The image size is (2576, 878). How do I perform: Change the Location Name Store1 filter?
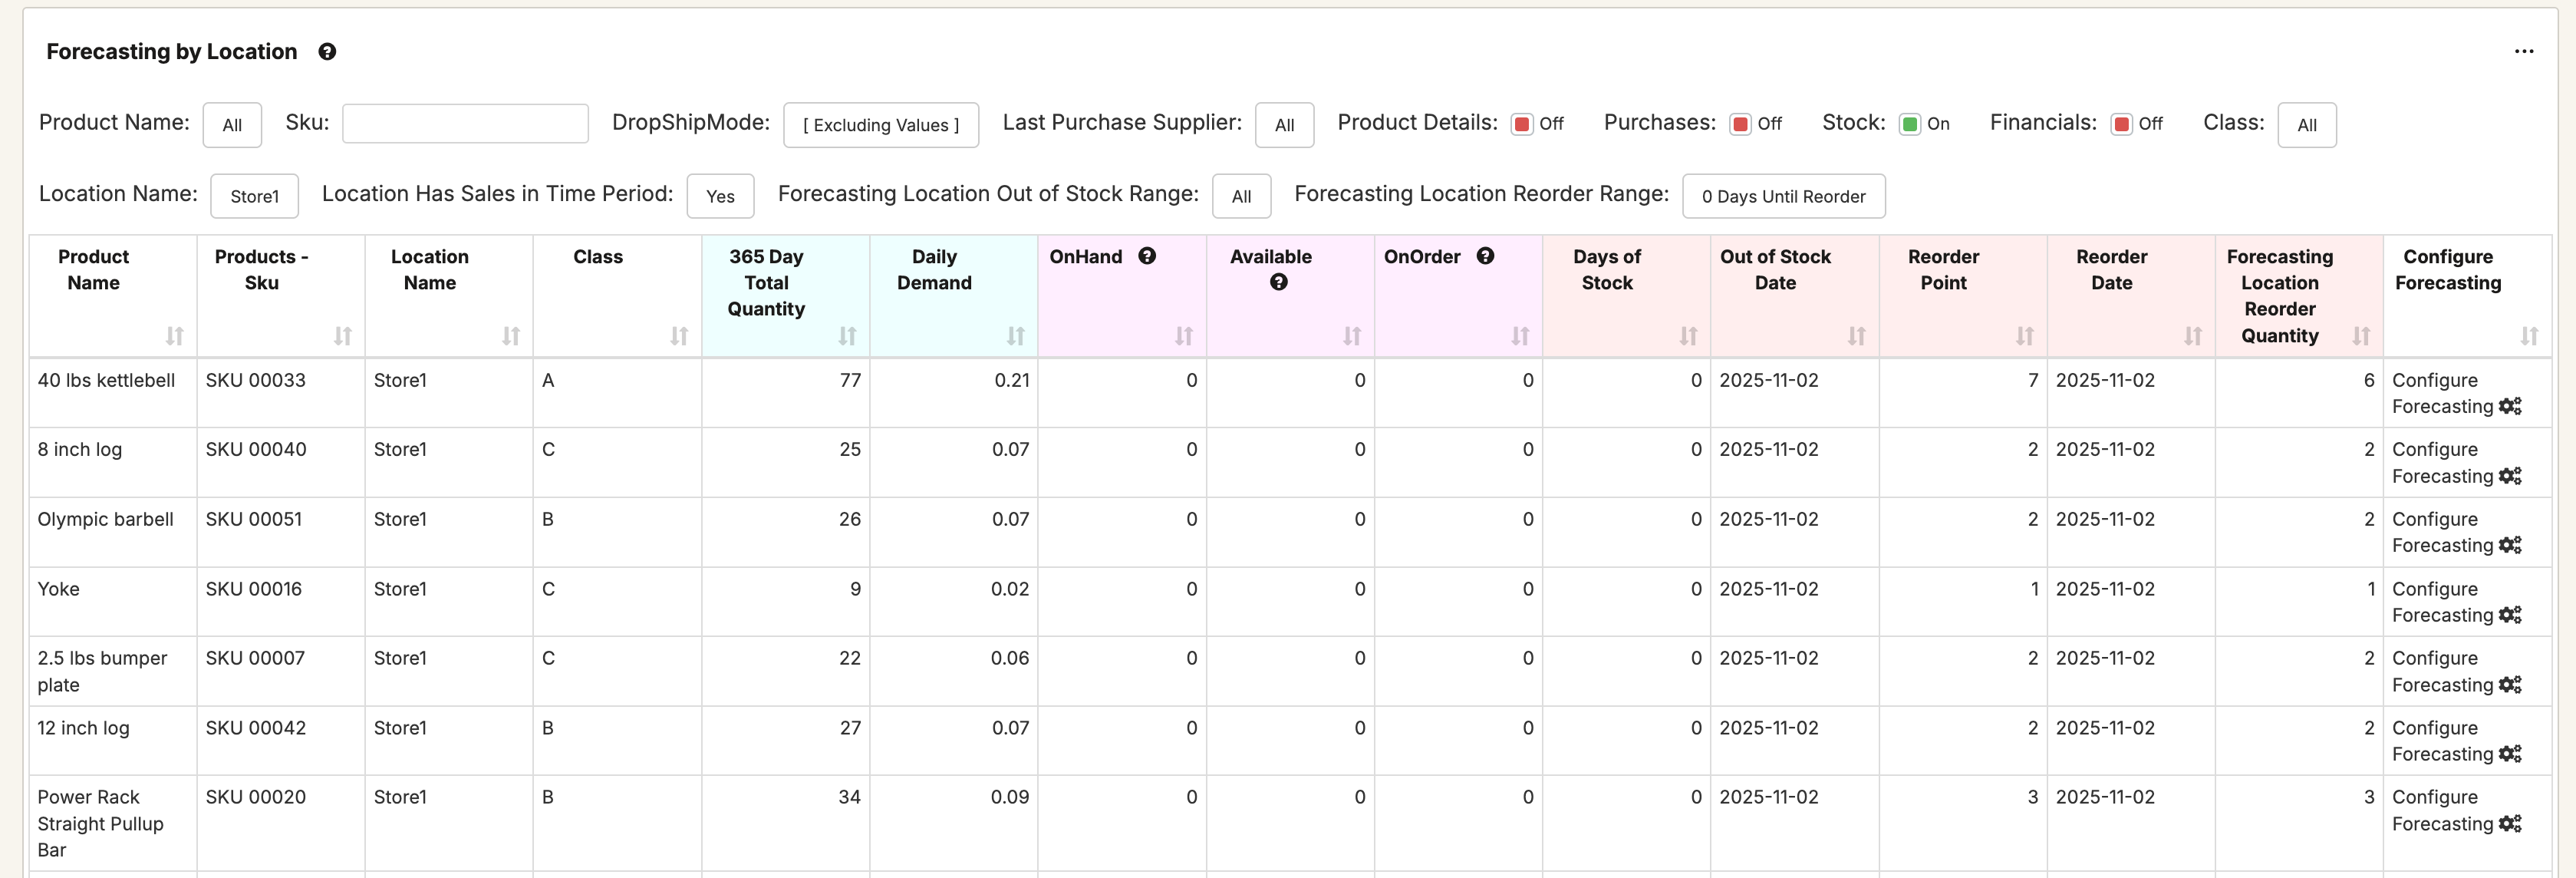pos(254,197)
